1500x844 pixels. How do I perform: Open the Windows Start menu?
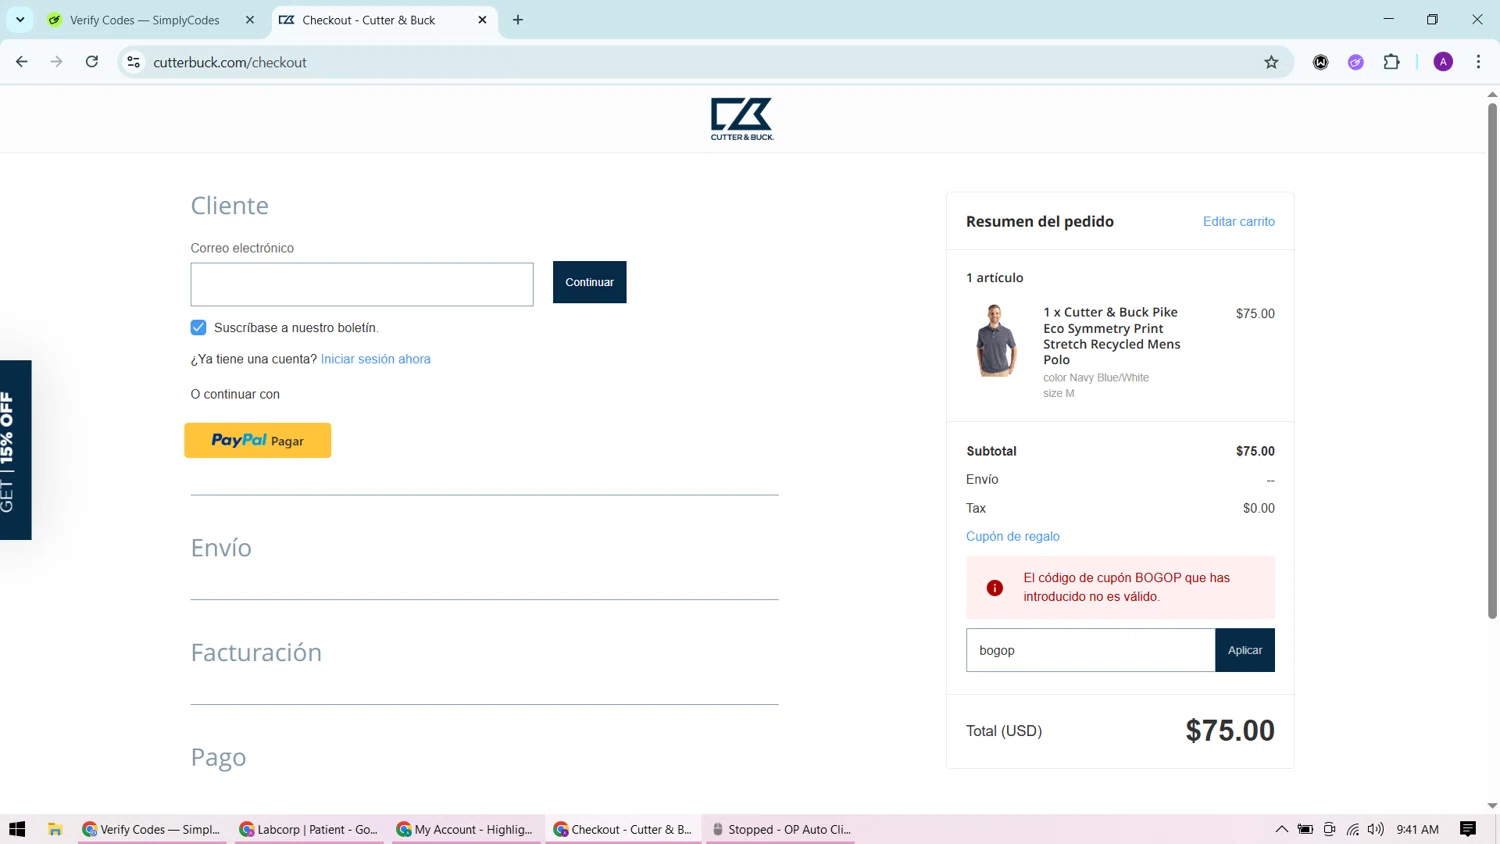pyautogui.click(x=17, y=829)
